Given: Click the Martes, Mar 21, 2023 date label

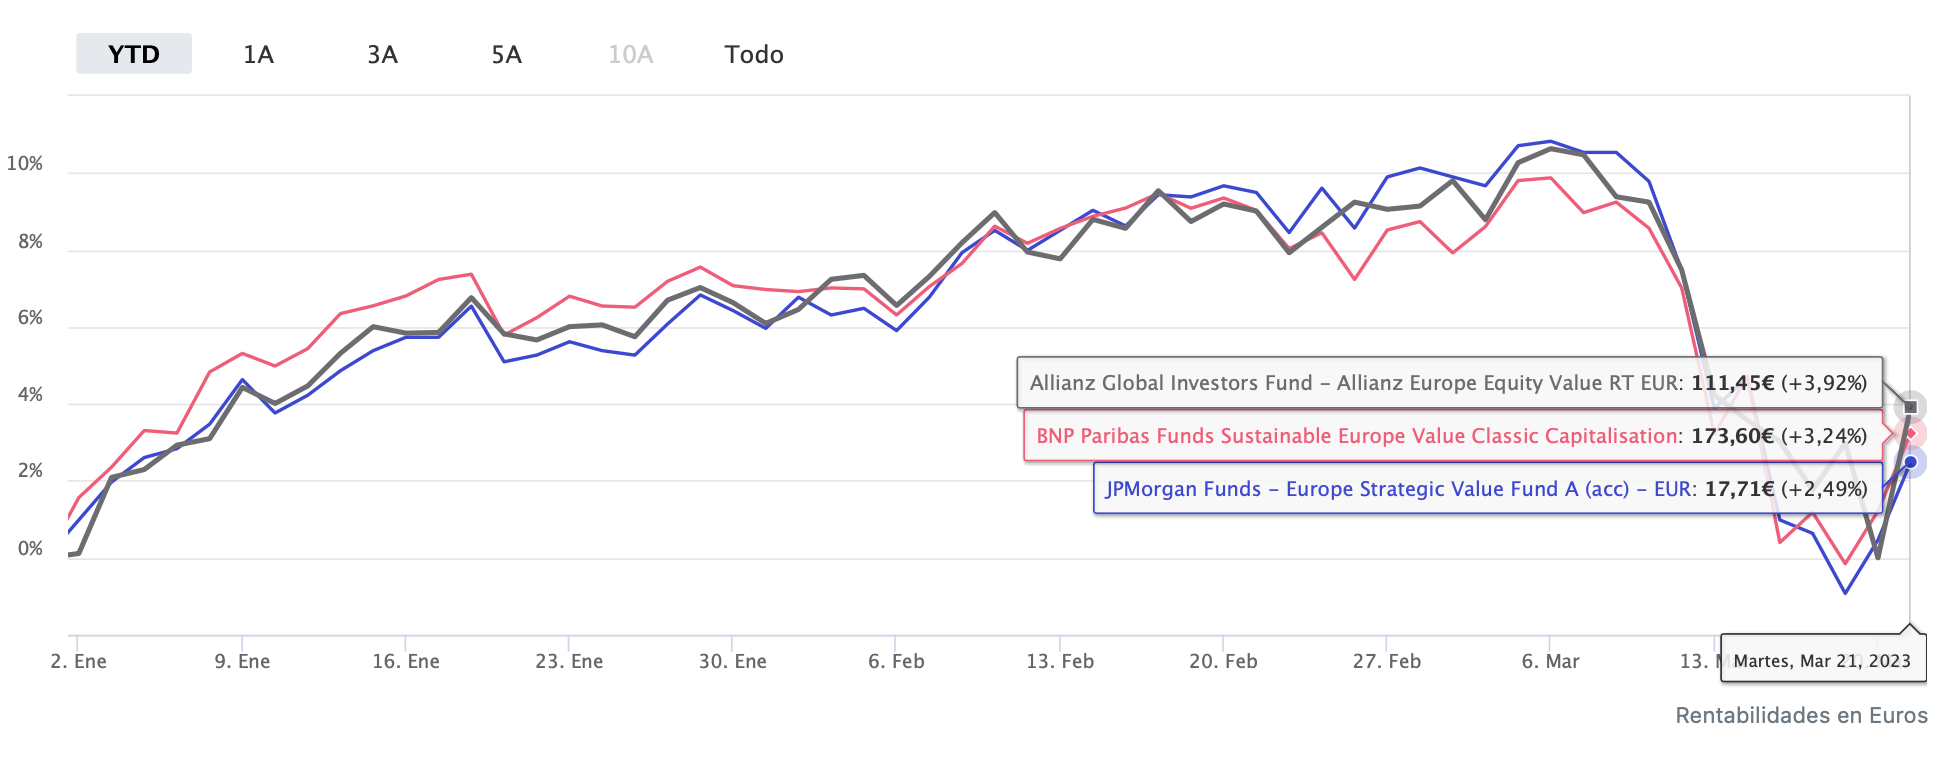Looking at the screenshot, I should 1822,661.
